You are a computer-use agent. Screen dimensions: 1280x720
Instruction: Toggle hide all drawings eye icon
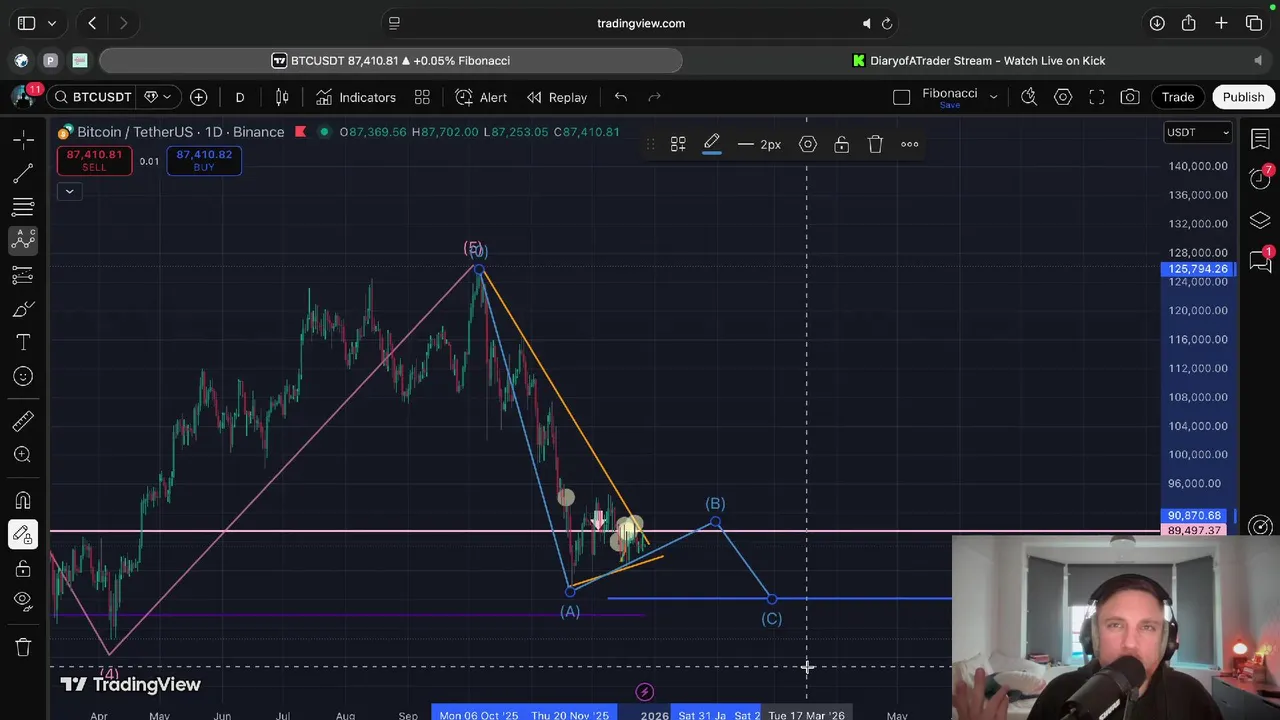point(23,601)
